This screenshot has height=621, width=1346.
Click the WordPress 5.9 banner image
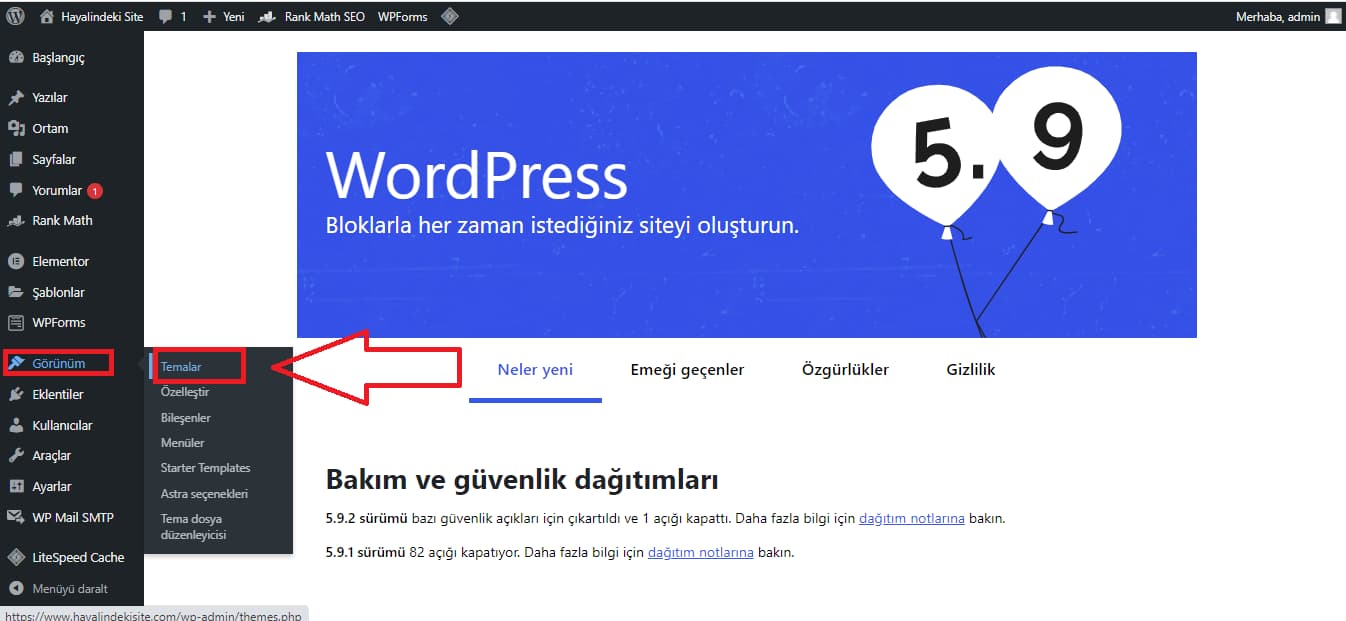click(x=747, y=195)
